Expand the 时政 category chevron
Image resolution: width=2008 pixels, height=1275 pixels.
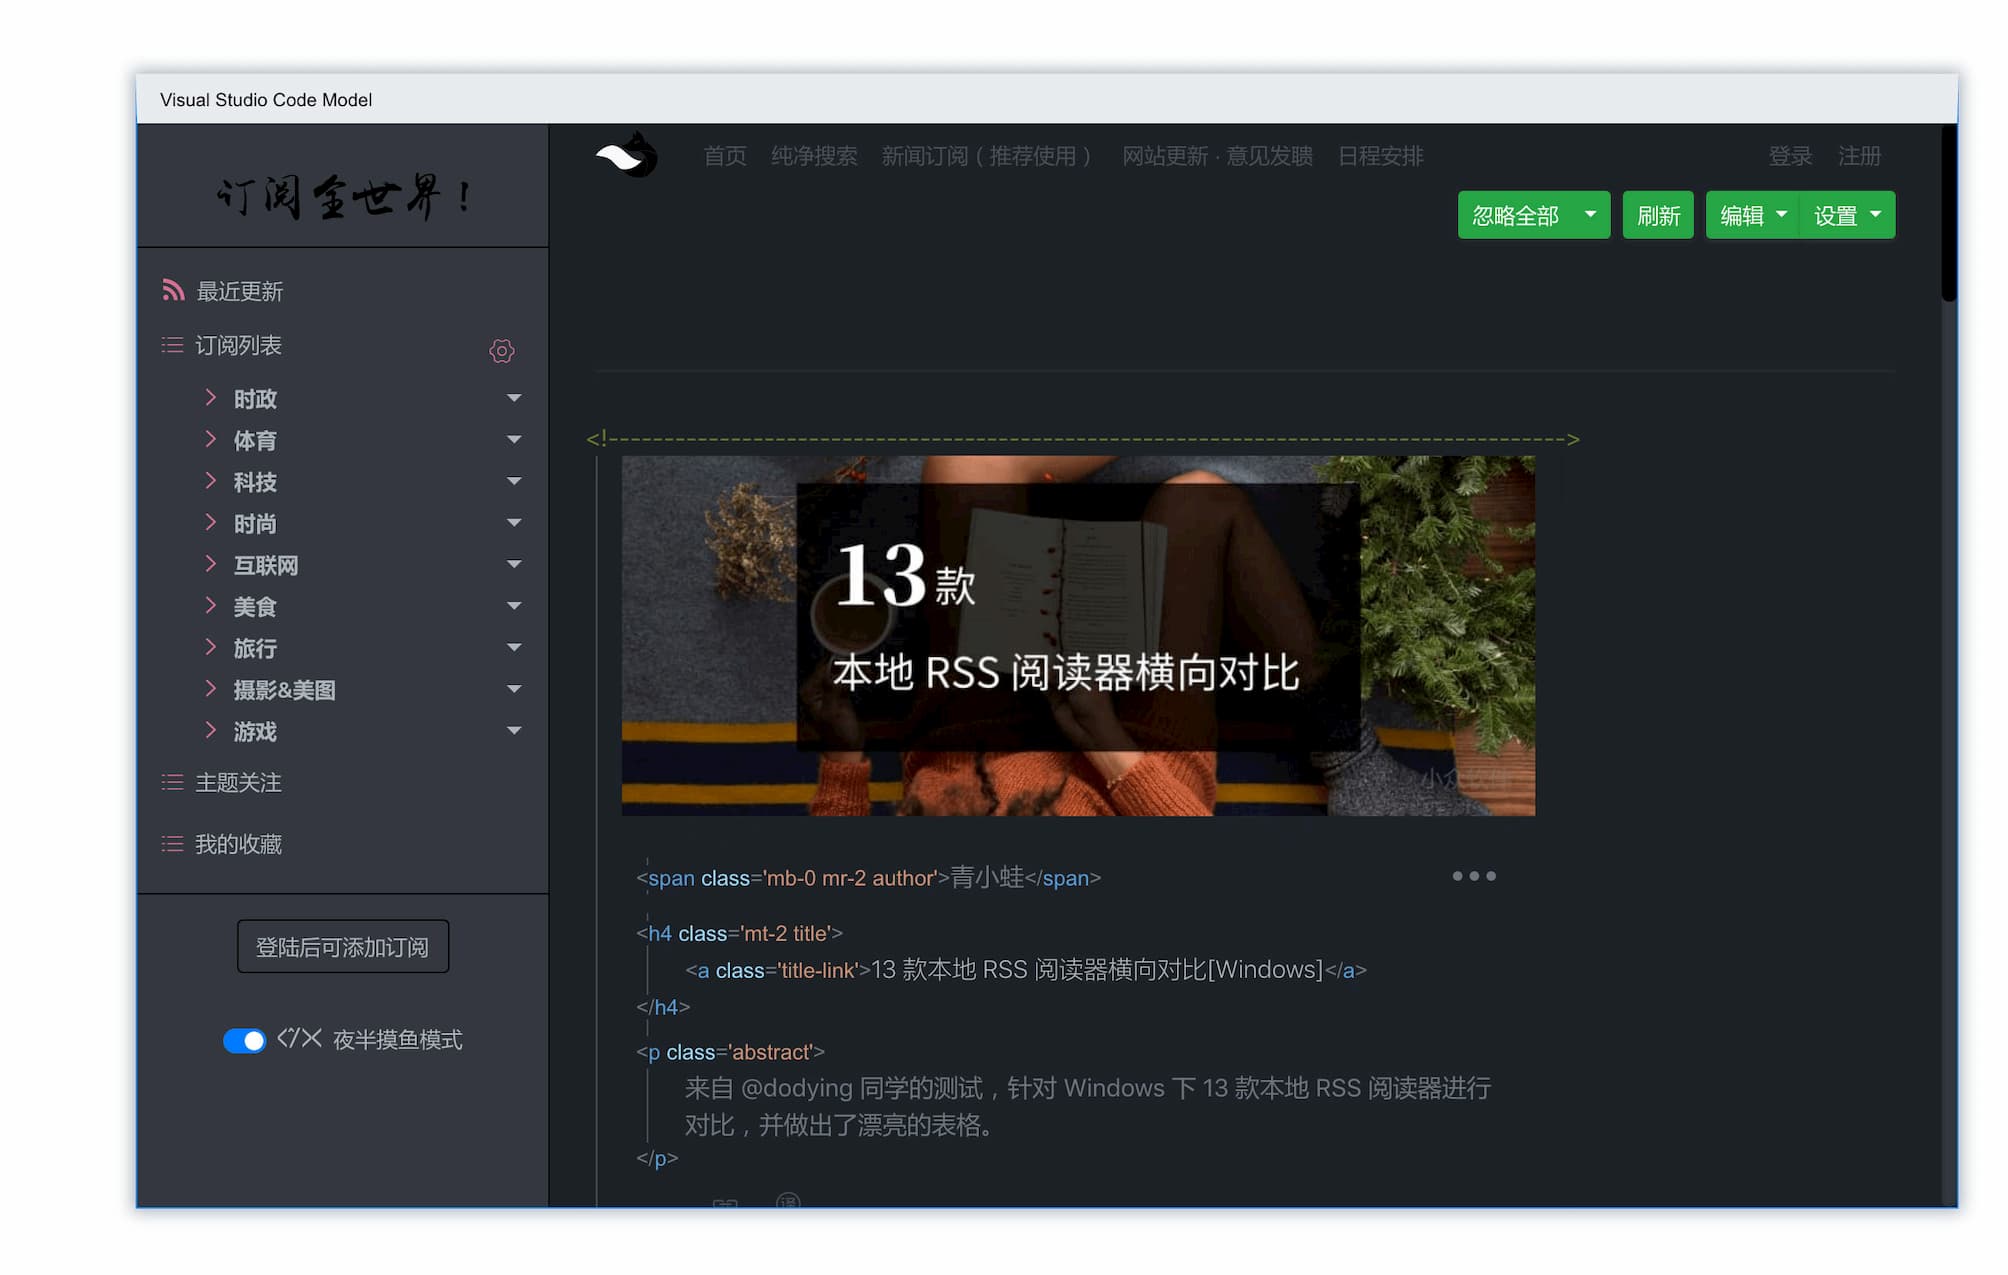[210, 397]
